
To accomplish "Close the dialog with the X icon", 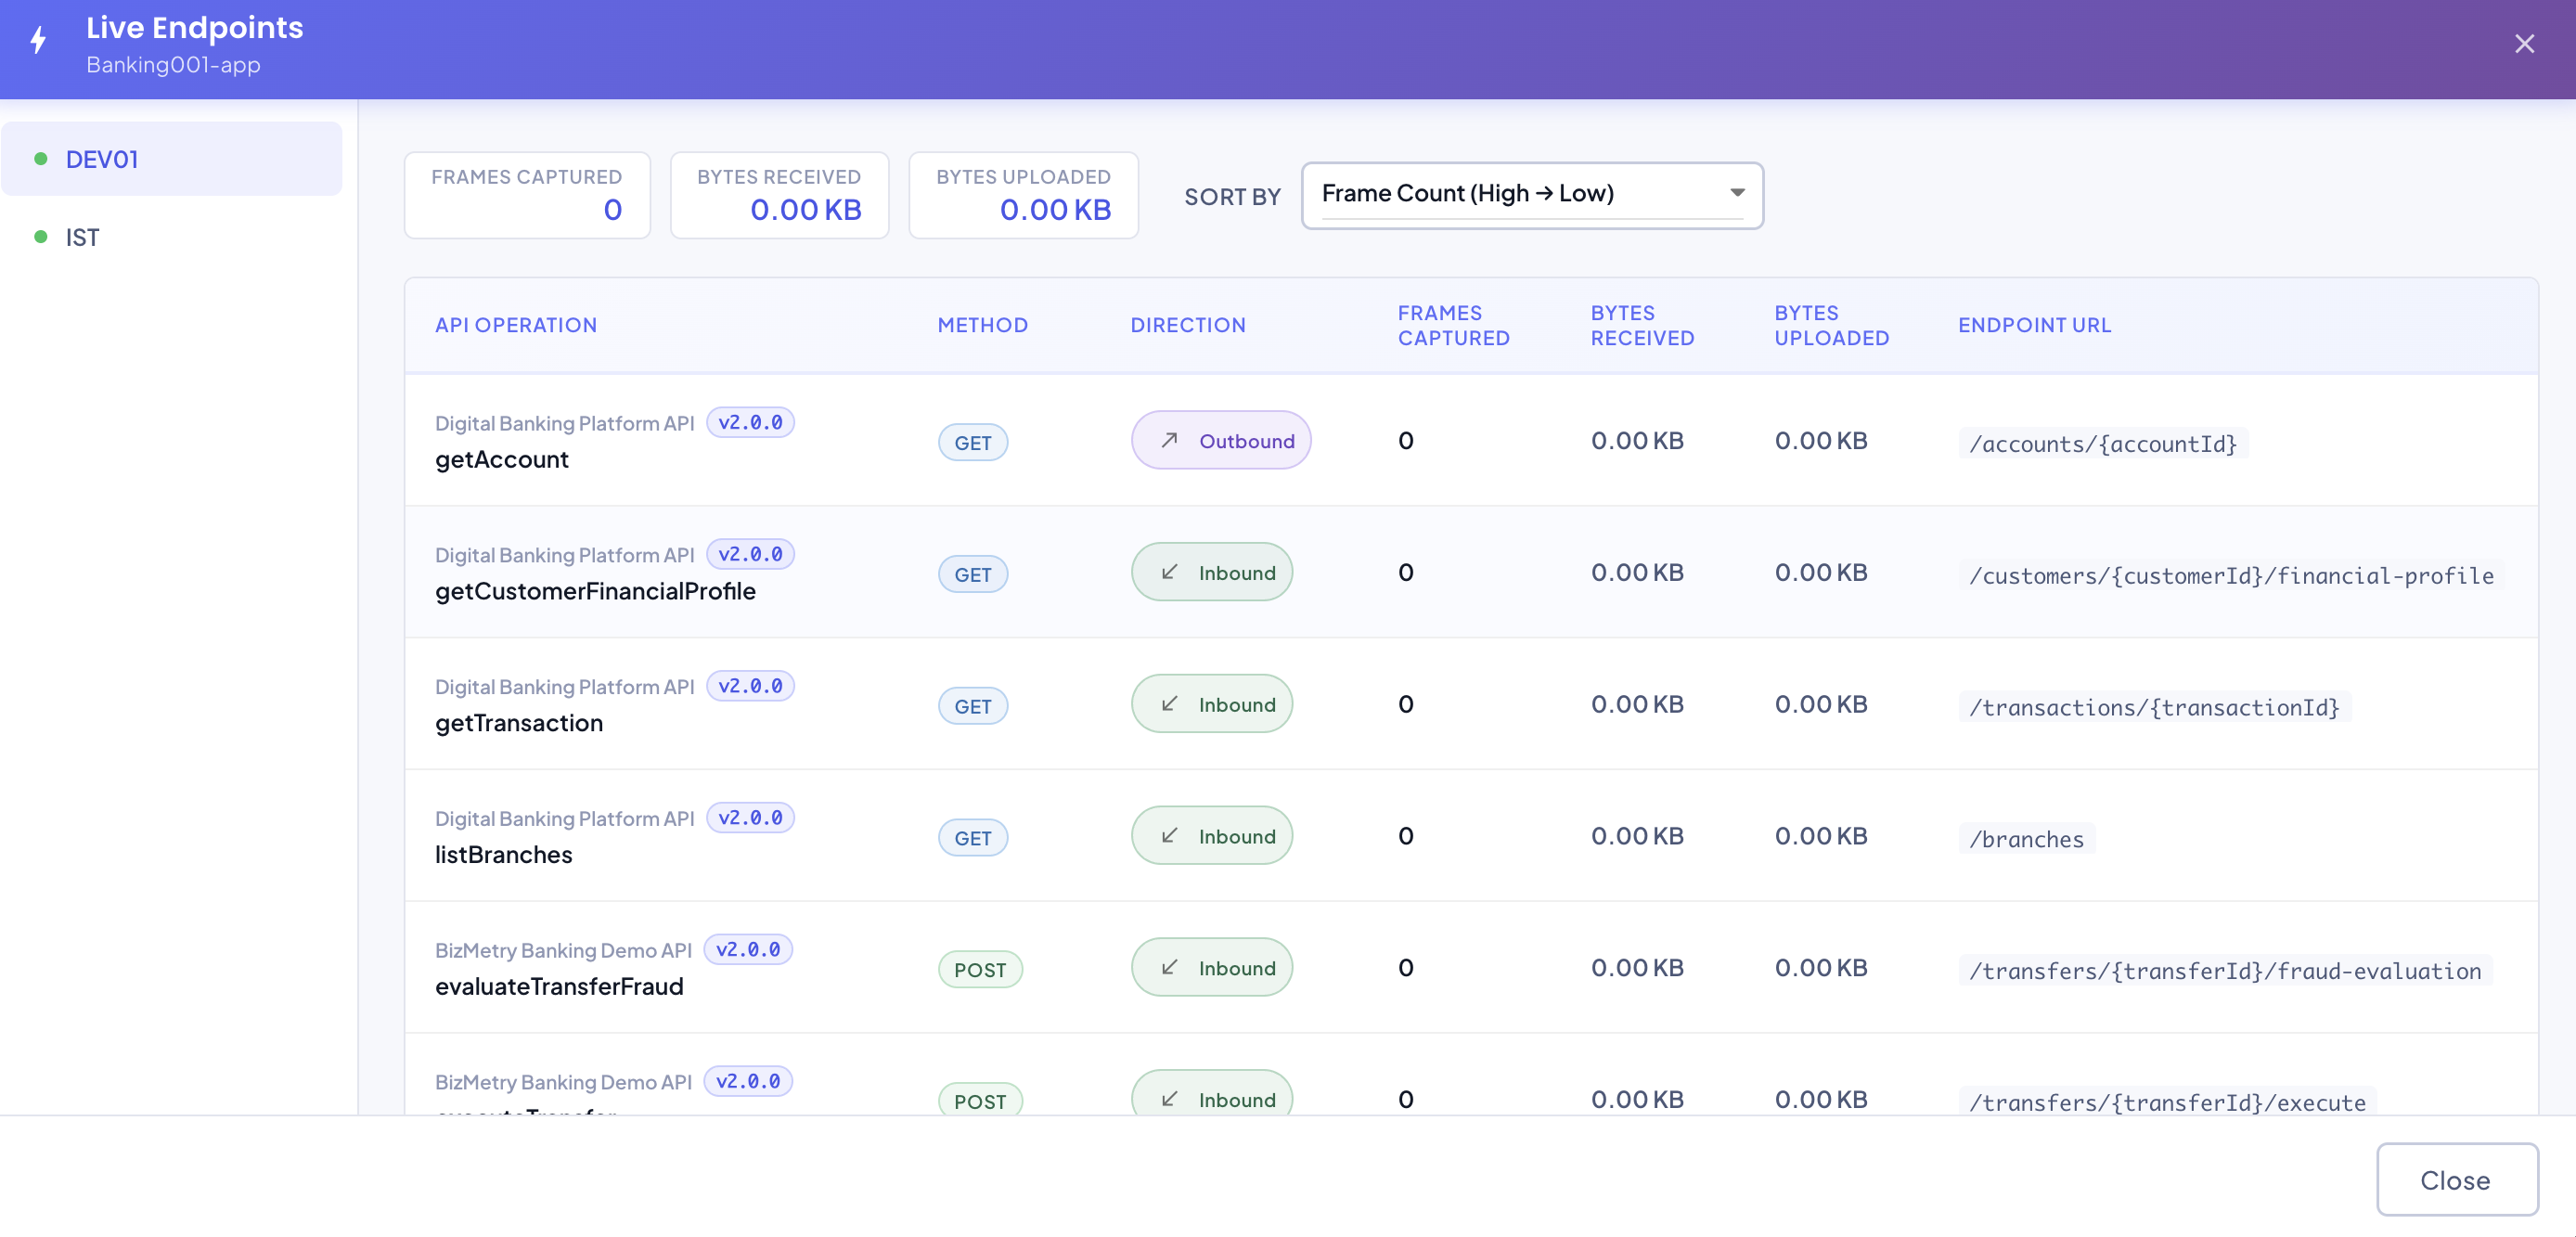I will 2524,44.
